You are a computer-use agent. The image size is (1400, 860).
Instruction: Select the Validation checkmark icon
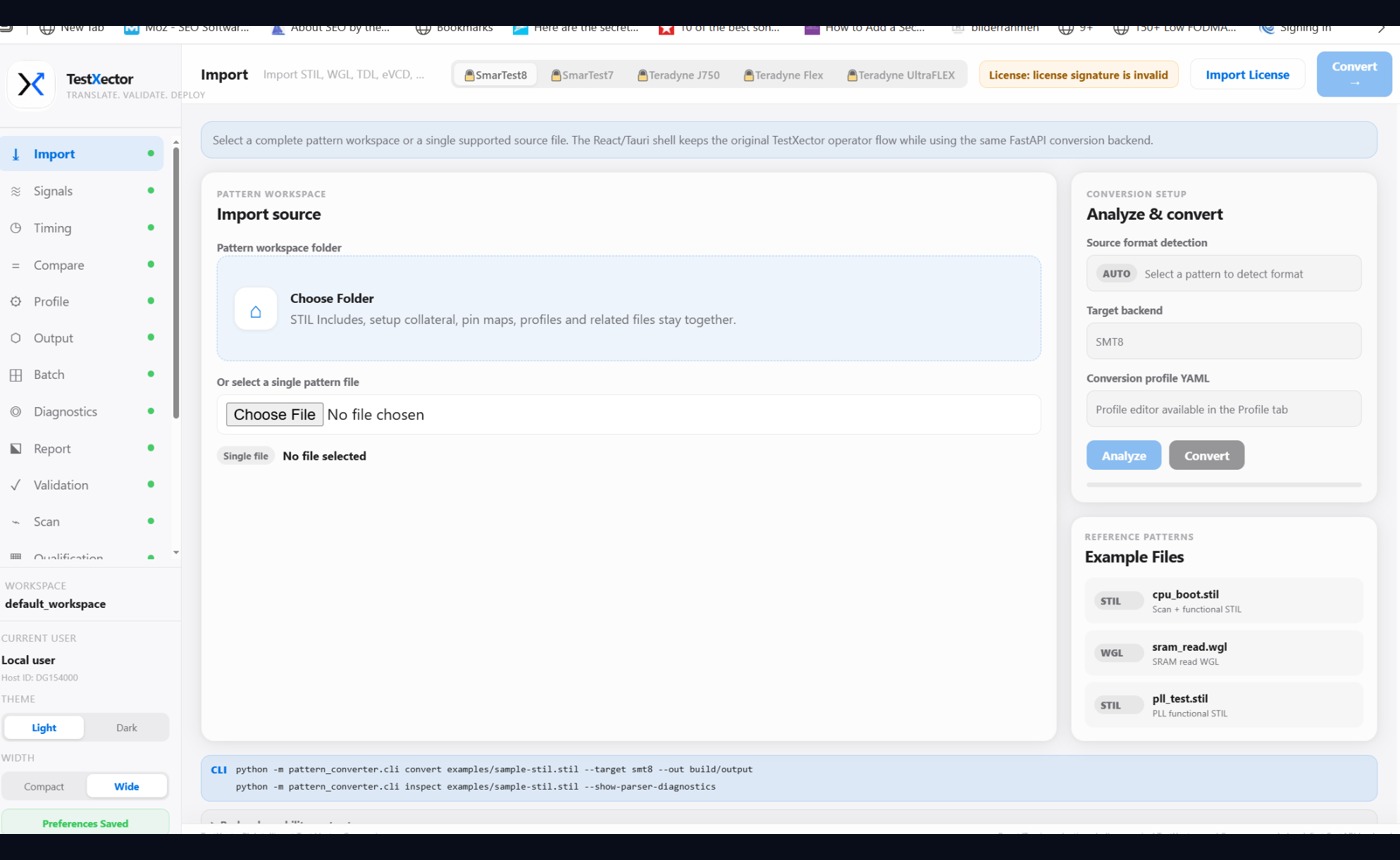(x=15, y=485)
